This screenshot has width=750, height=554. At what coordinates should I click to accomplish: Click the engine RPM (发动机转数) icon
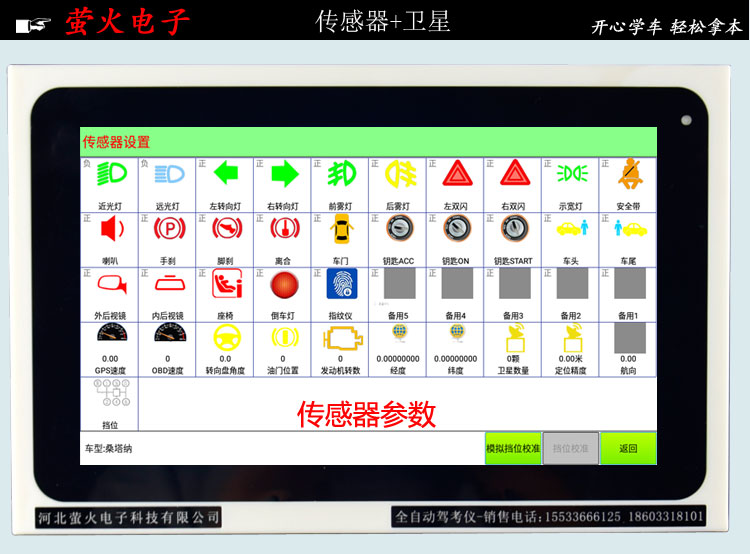click(341, 339)
